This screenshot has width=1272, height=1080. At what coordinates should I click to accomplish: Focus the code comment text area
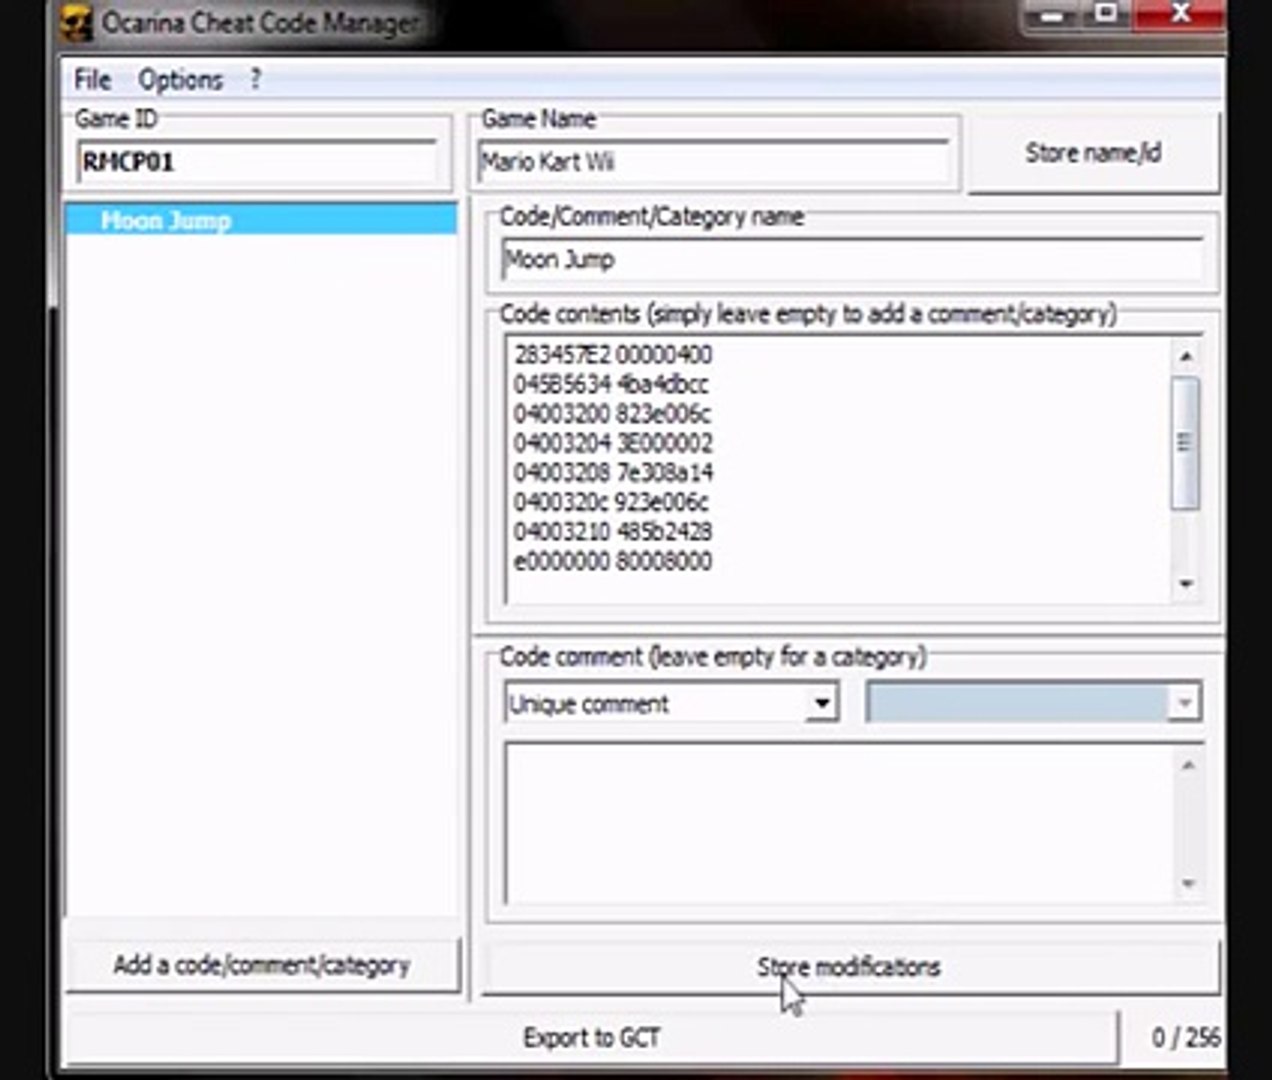point(840,824)
